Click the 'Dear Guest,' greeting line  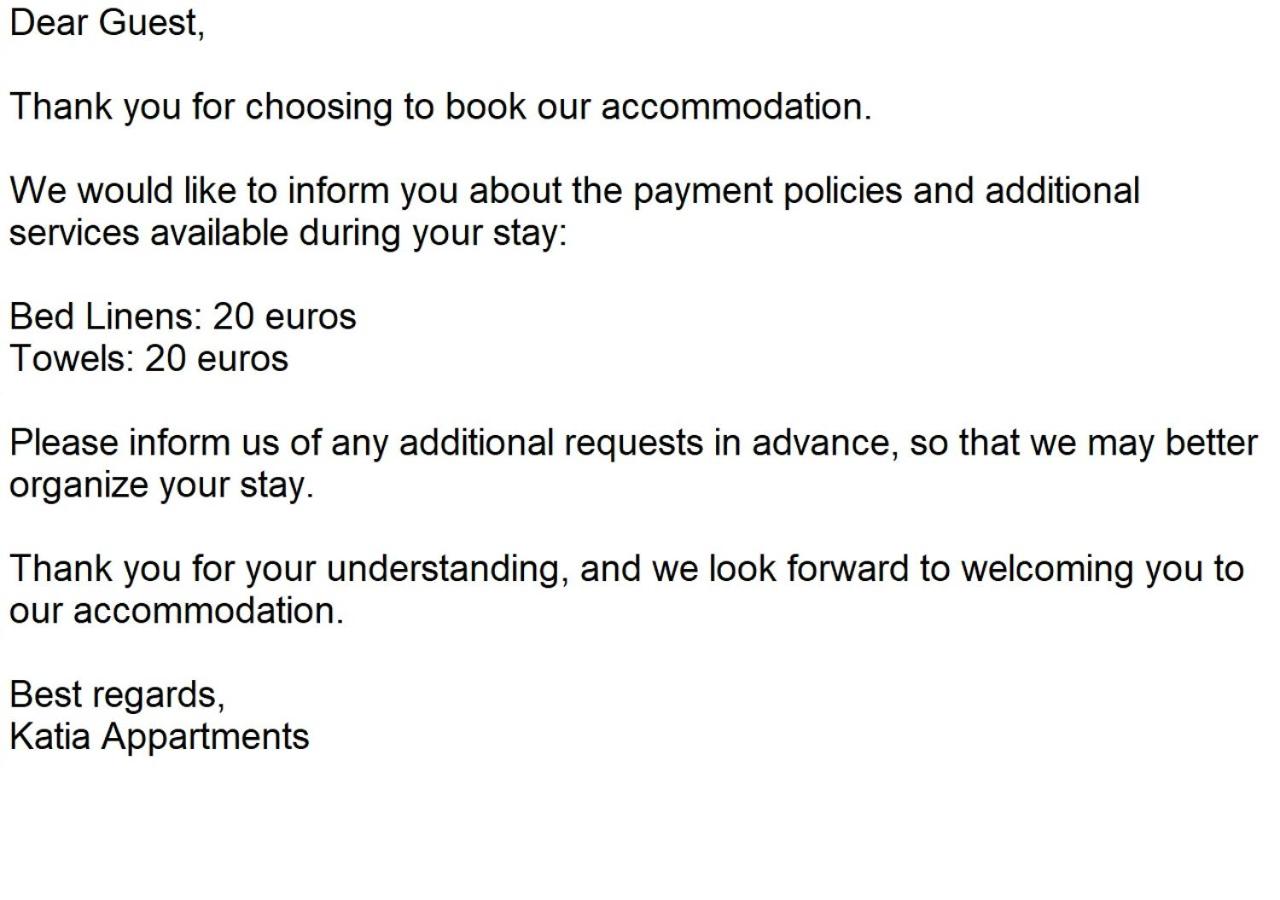point(107,22)
